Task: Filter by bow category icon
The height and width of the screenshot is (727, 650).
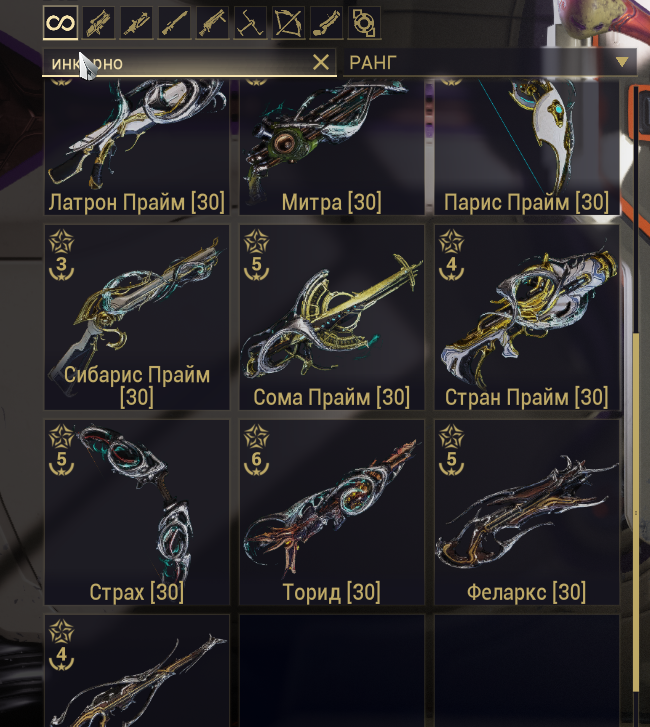Action: [x=288, y=22]
